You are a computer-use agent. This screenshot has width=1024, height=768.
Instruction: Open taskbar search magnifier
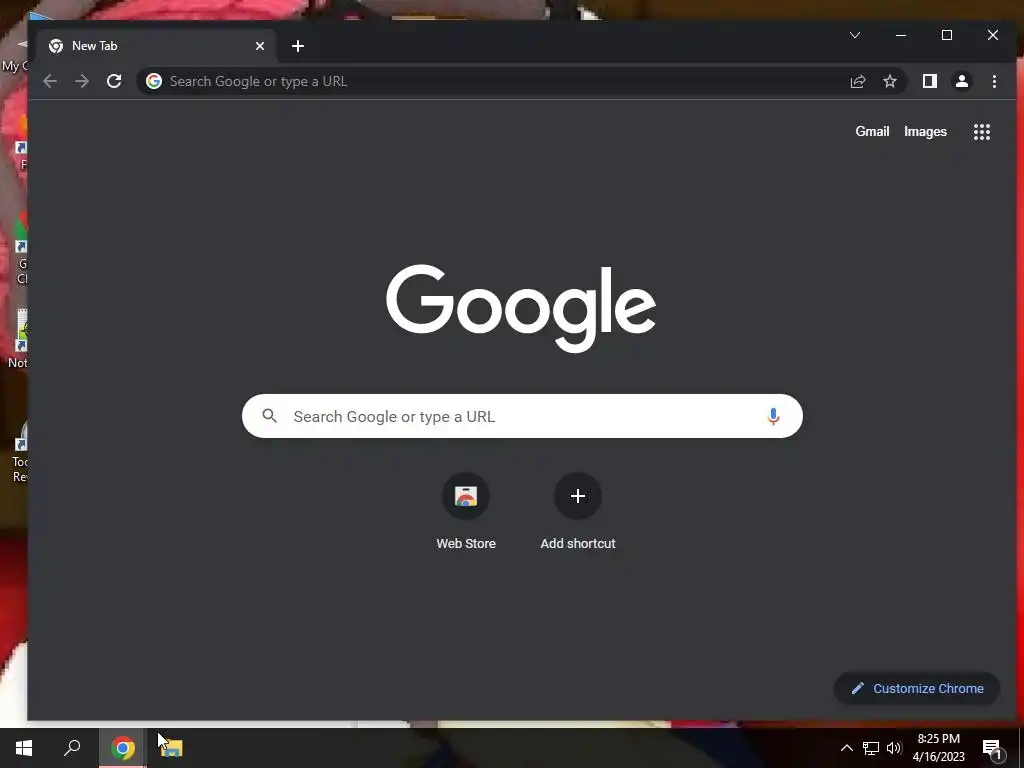pyautogui.click(x=72, y=748)
